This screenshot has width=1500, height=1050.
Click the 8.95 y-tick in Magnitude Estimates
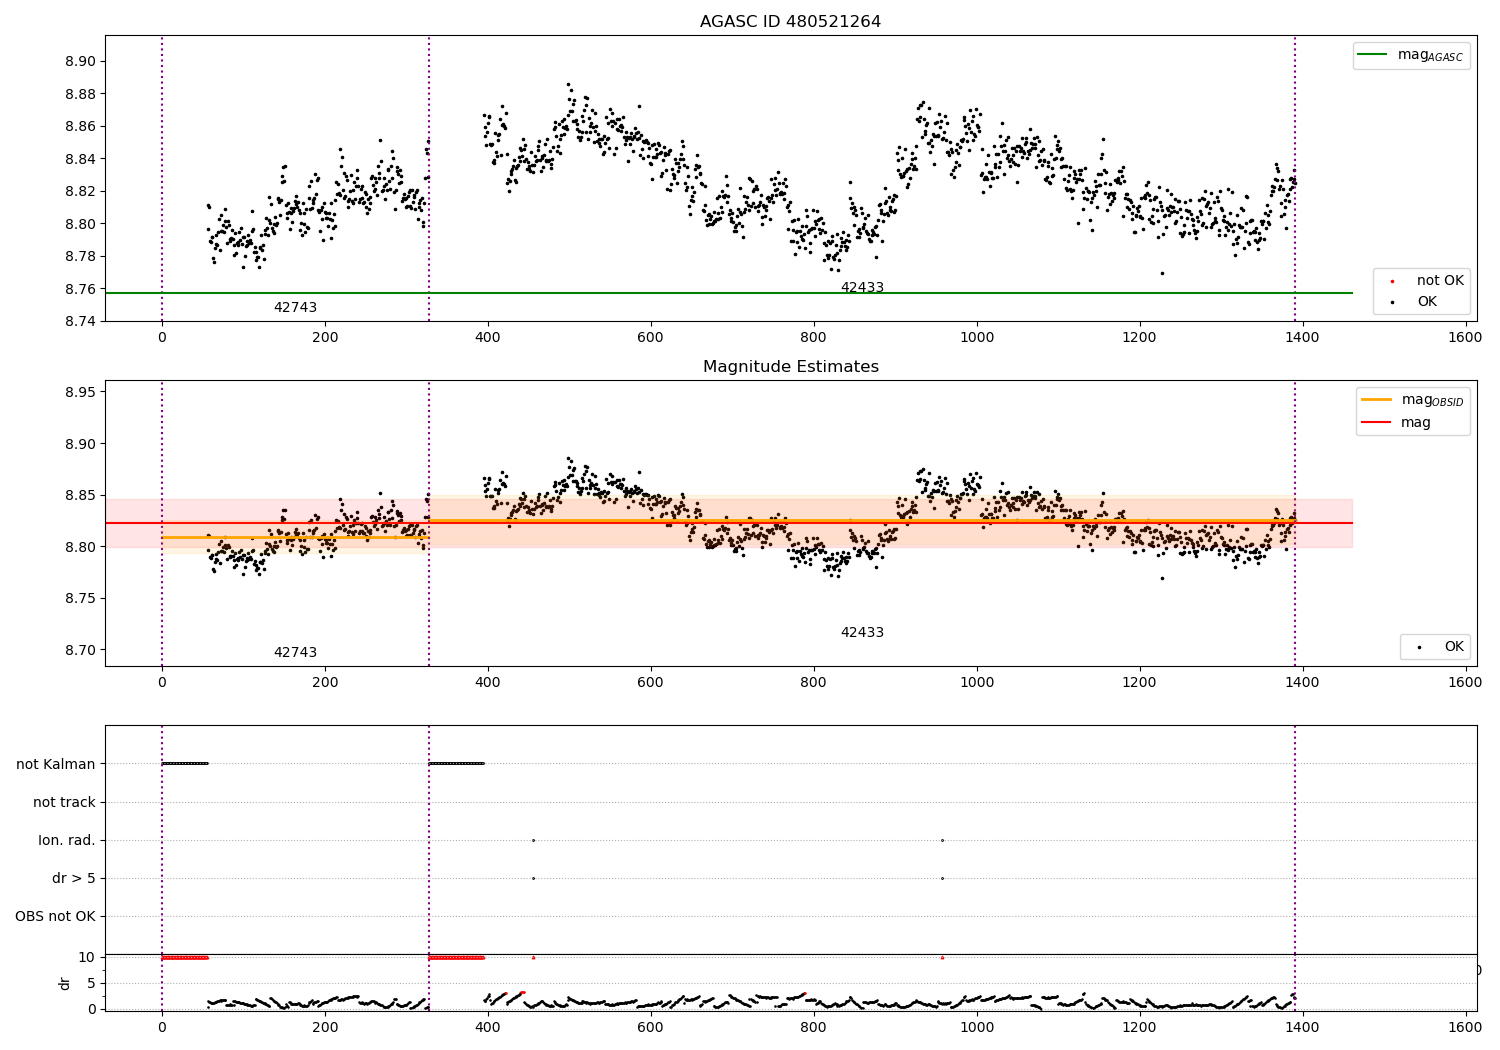coord(79,392)
